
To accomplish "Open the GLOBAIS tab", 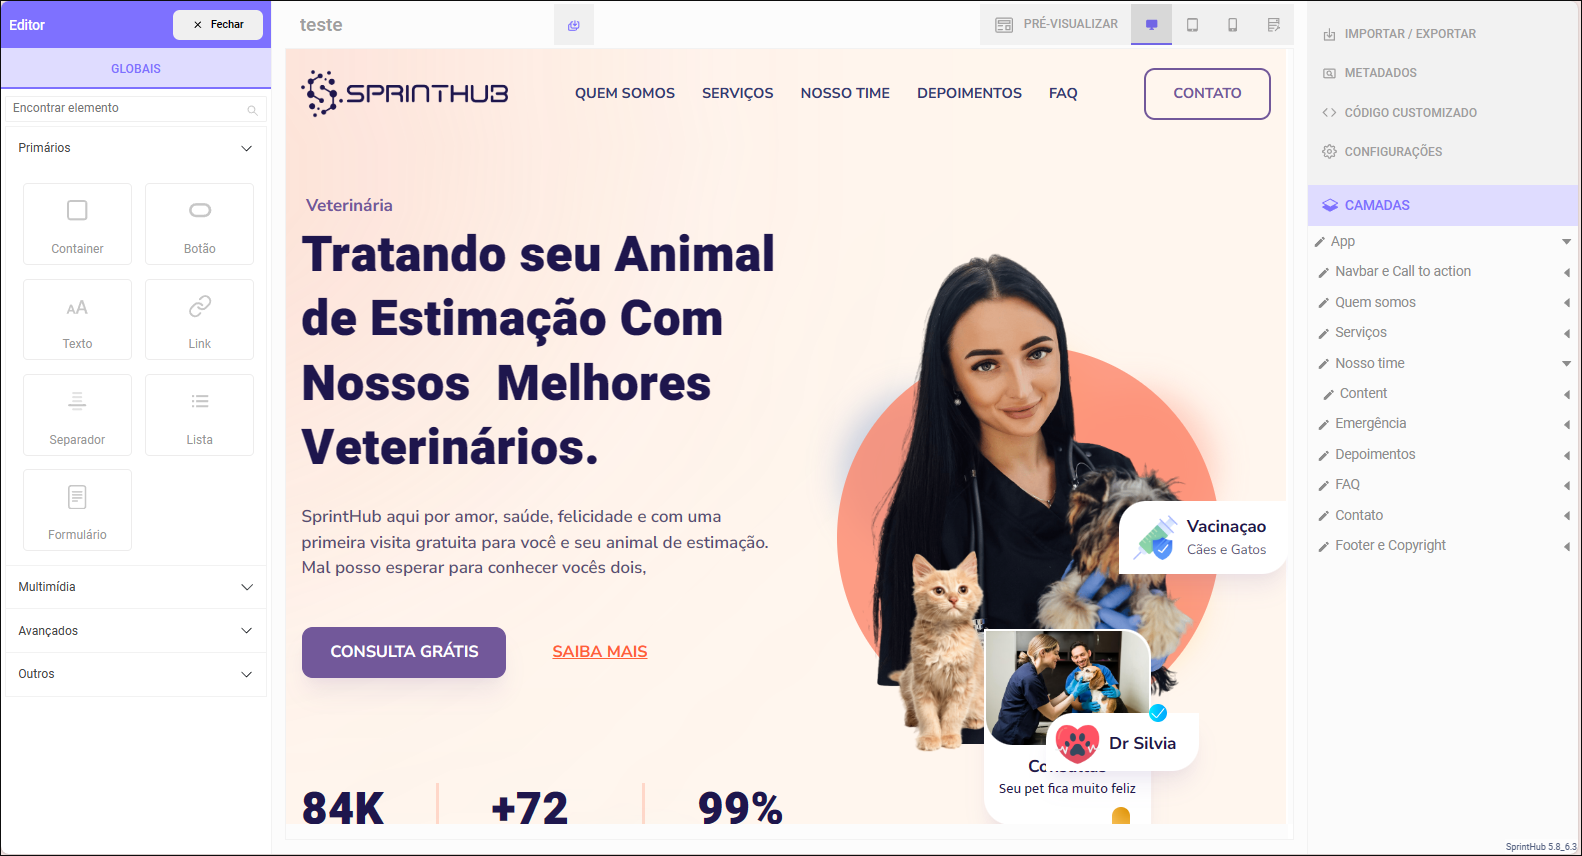I will pos(136,69).
